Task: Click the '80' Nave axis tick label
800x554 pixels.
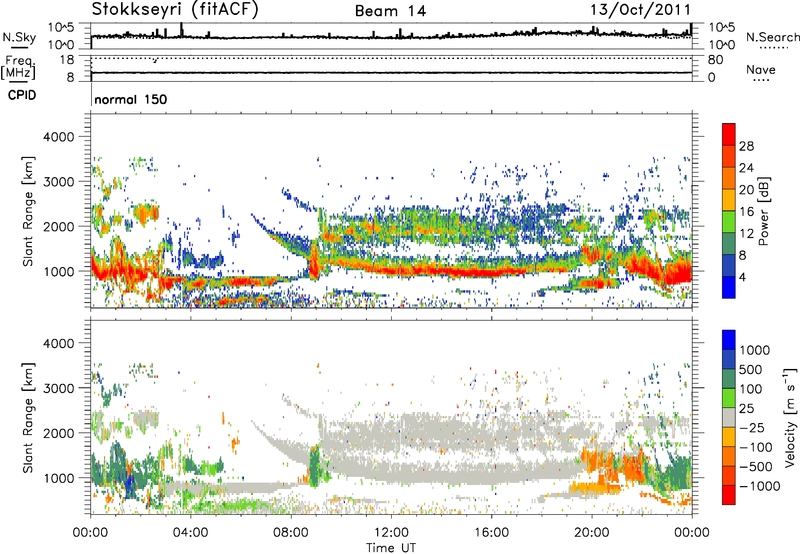Action: tap(715, 60)
